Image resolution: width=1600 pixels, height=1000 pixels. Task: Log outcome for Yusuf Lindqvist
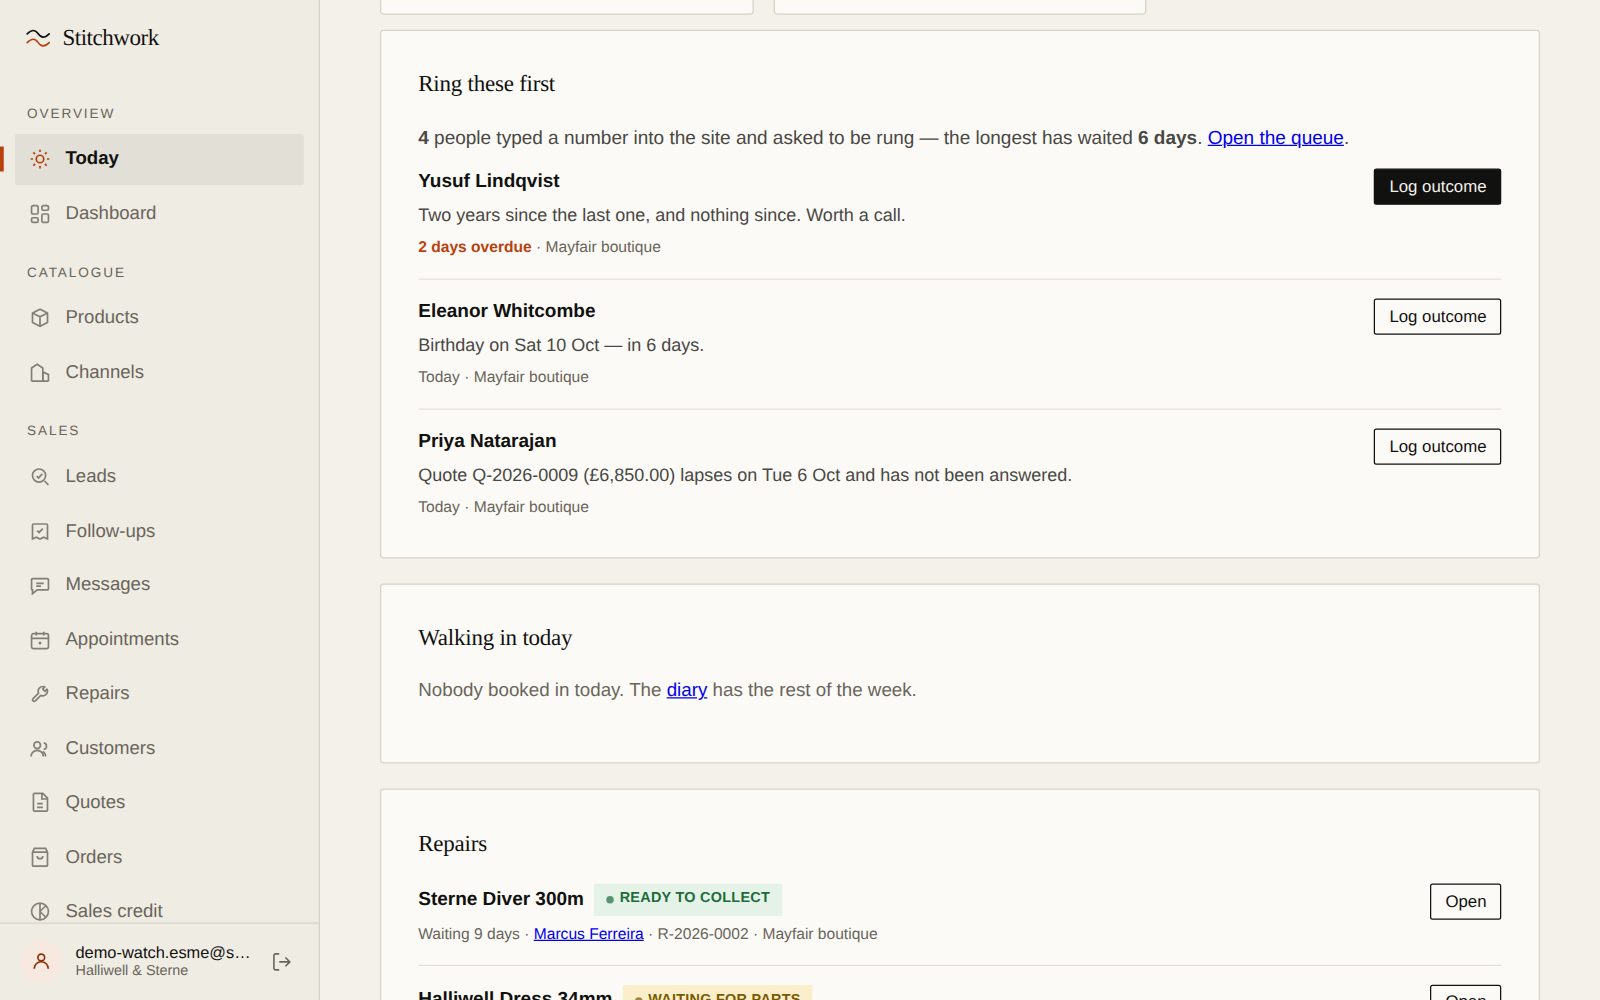pos(1437,187)
